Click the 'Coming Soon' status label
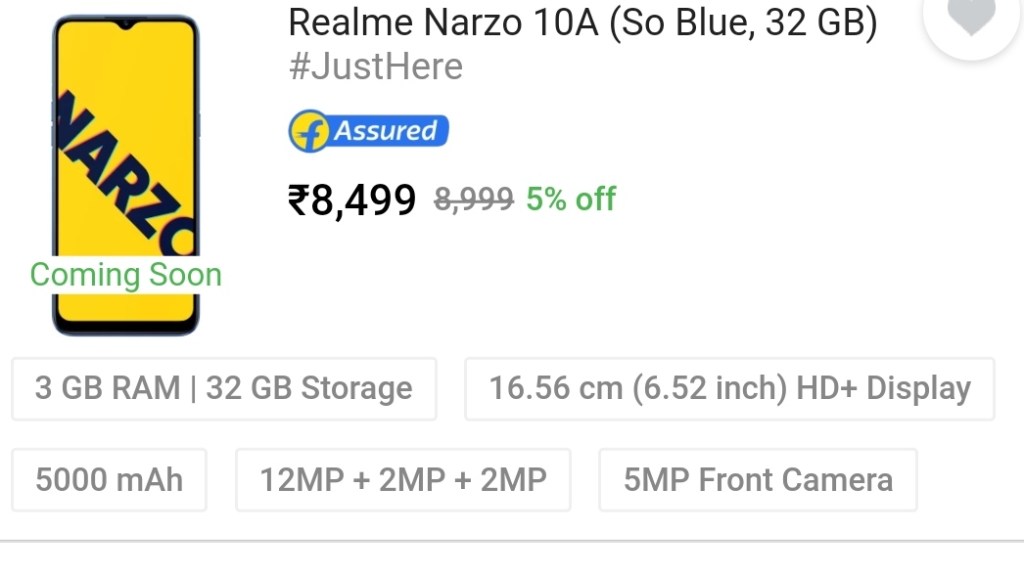 pyautogui.click(x=126, y=274)
